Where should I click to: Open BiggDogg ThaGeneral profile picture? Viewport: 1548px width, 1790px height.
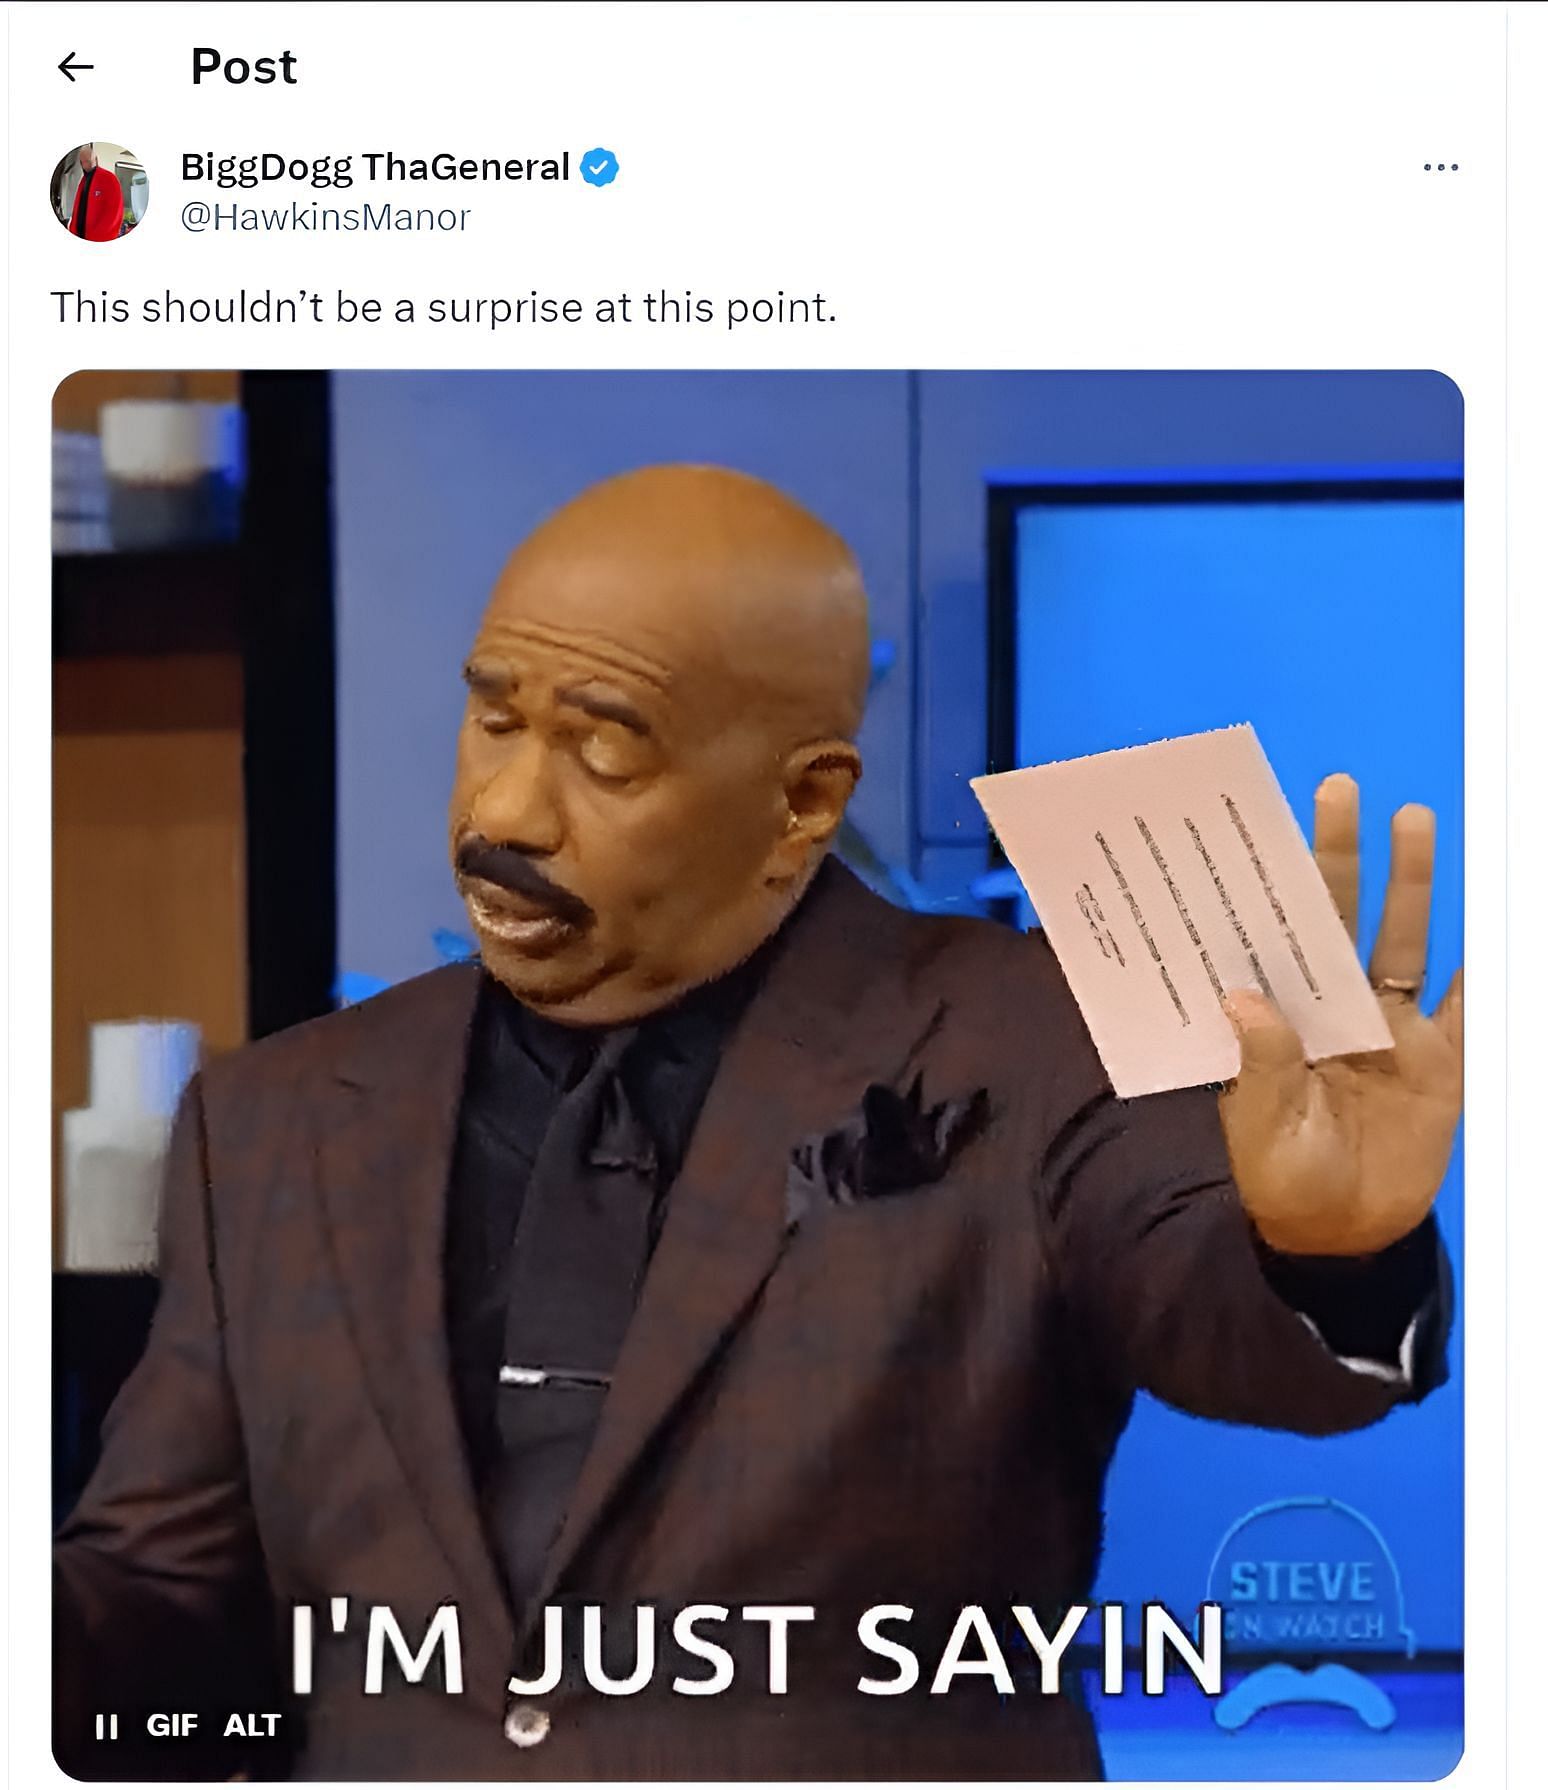coord(100,191)
